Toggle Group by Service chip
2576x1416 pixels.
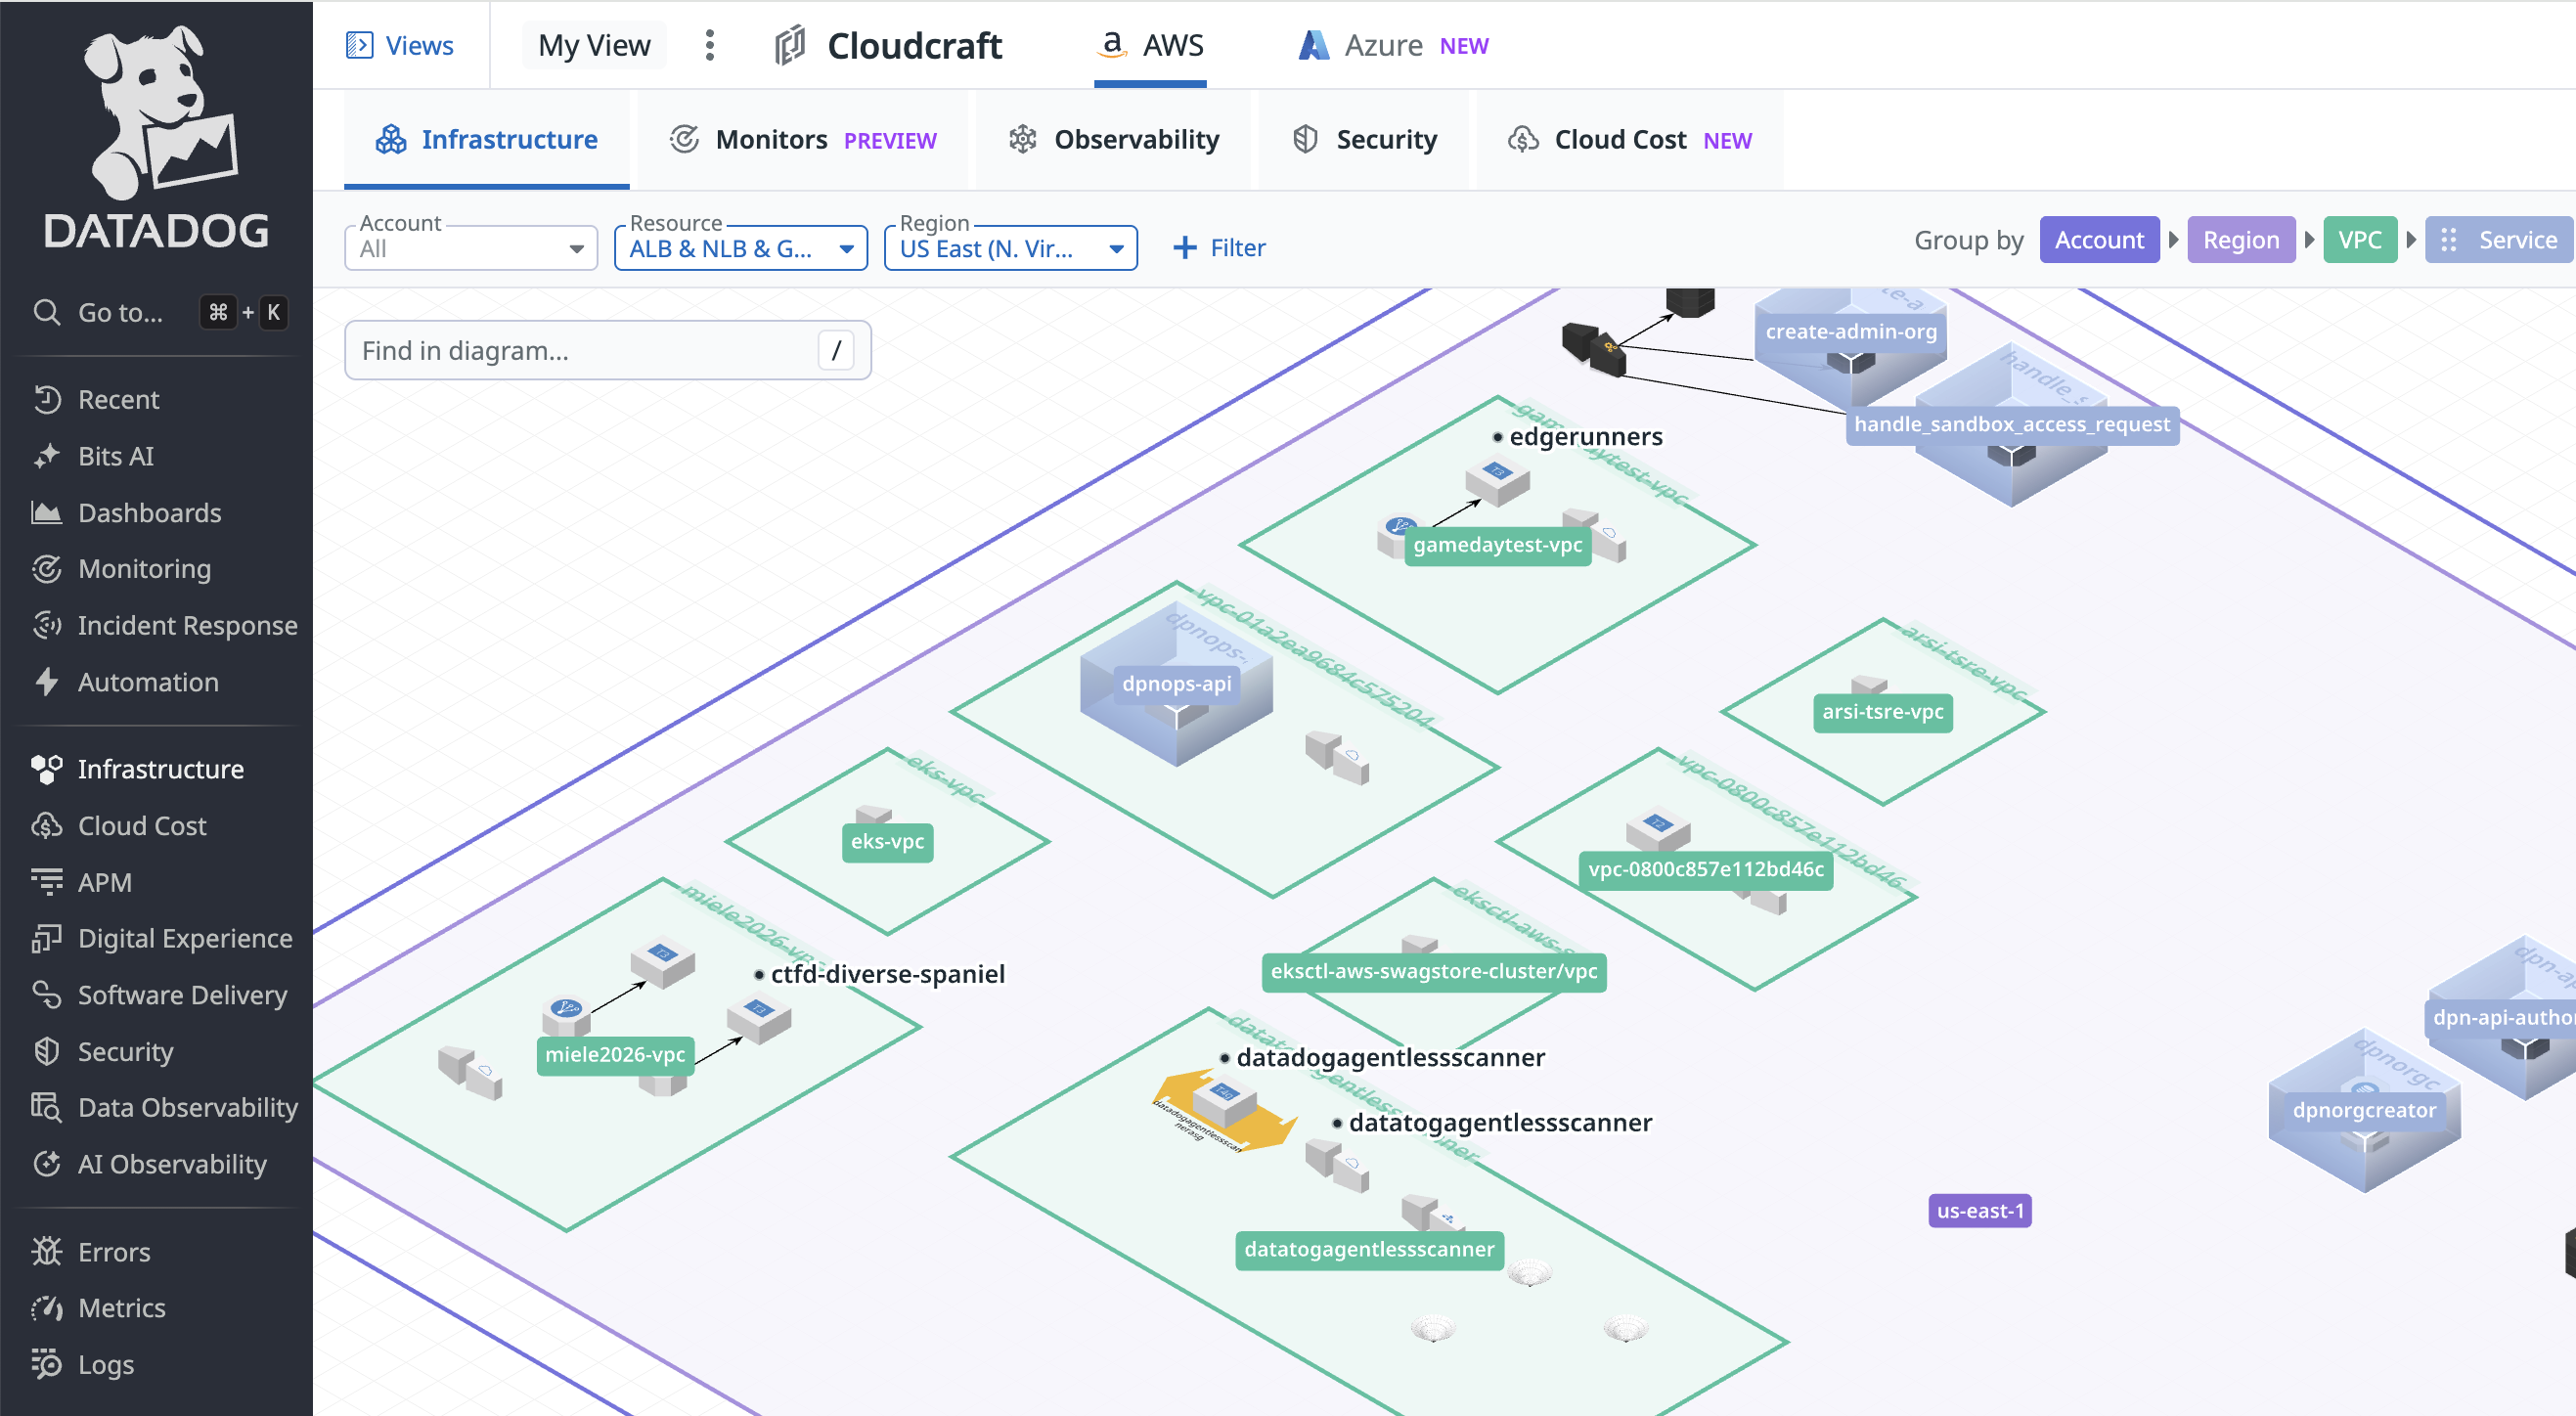pos(2498,240)
